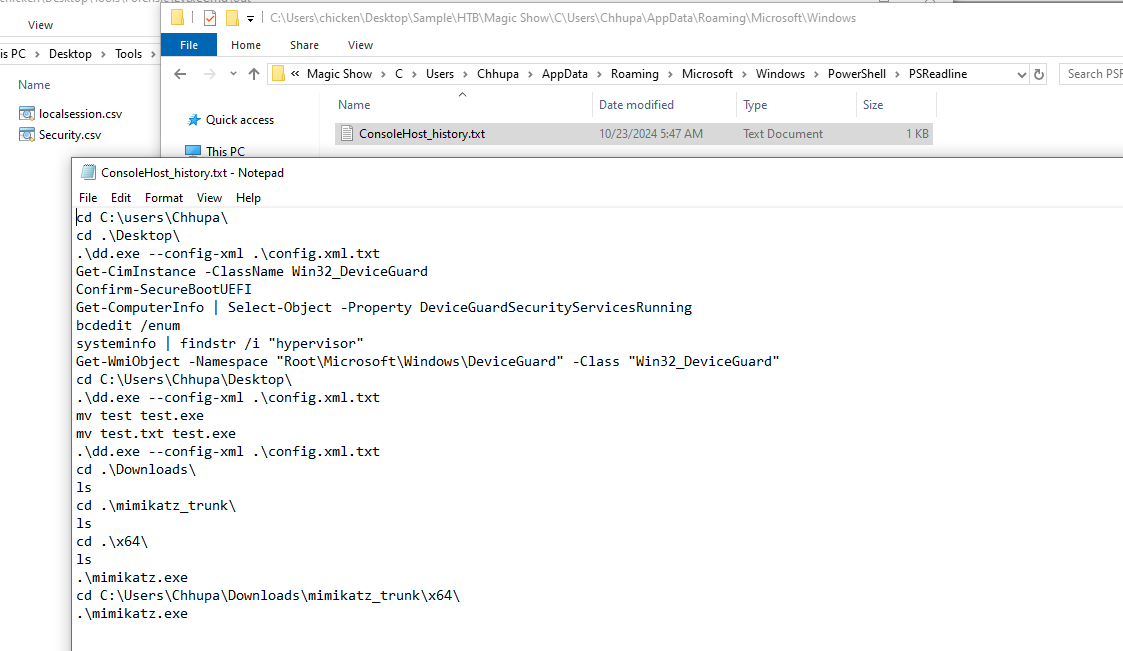Click the Quick access star icon

click(x=194, y=120)
